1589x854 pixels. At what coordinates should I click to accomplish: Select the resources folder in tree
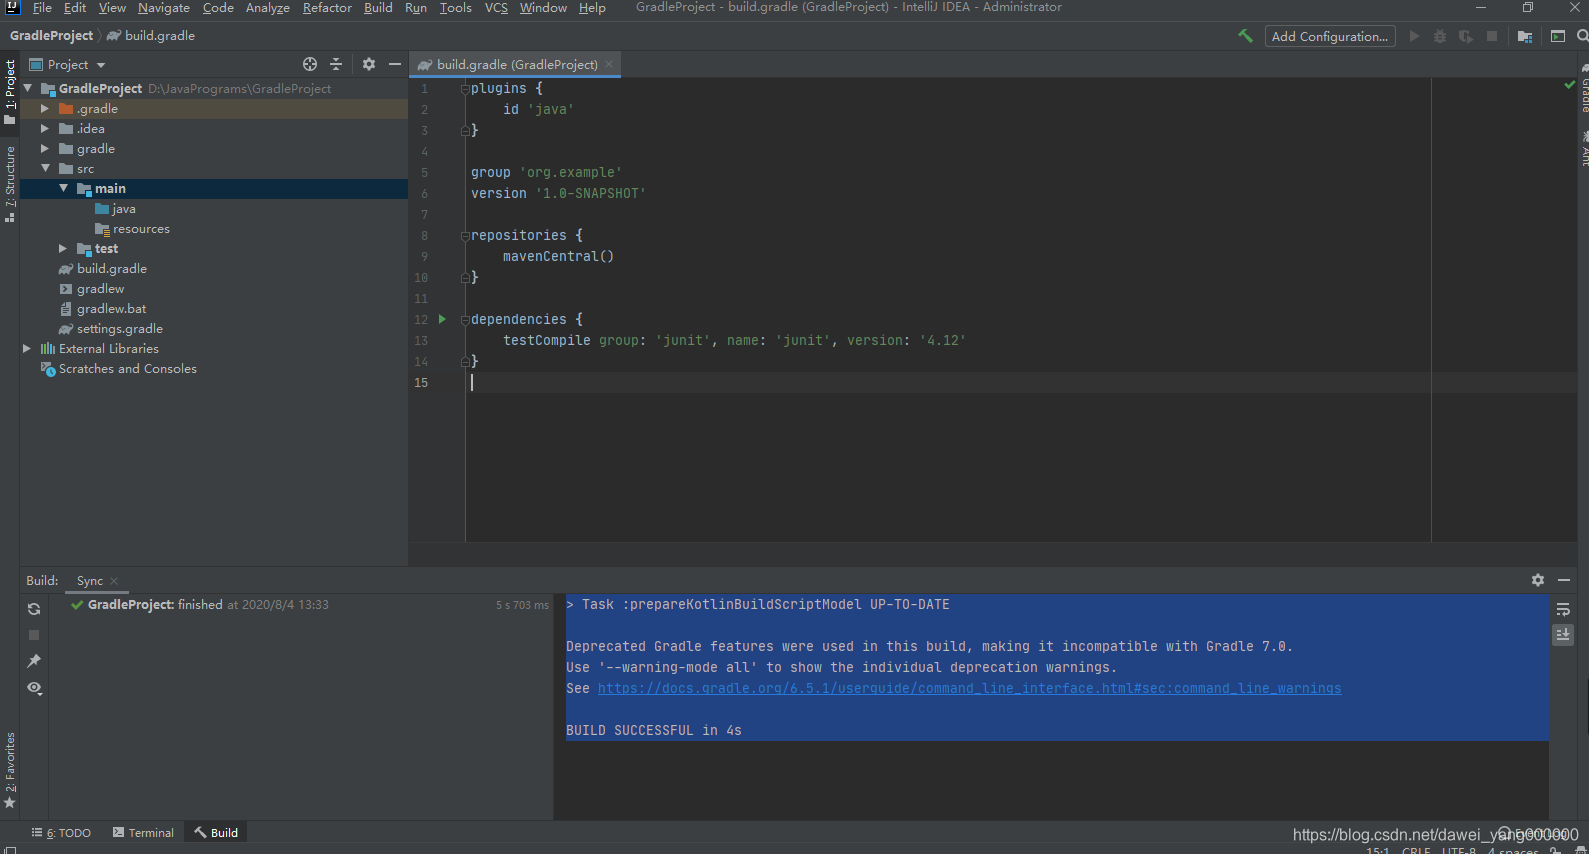tap(141, 228)
